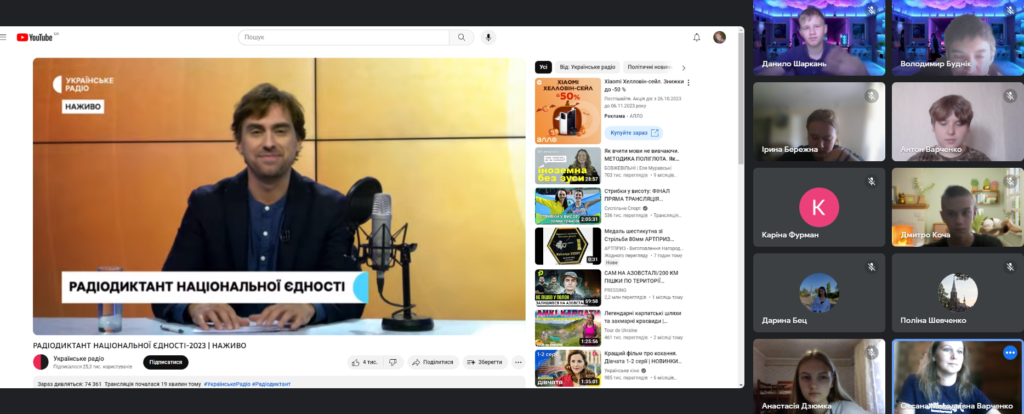Start voice search with microphone icon
Screen dimensions: 1024x414
(x=488, y=37)
